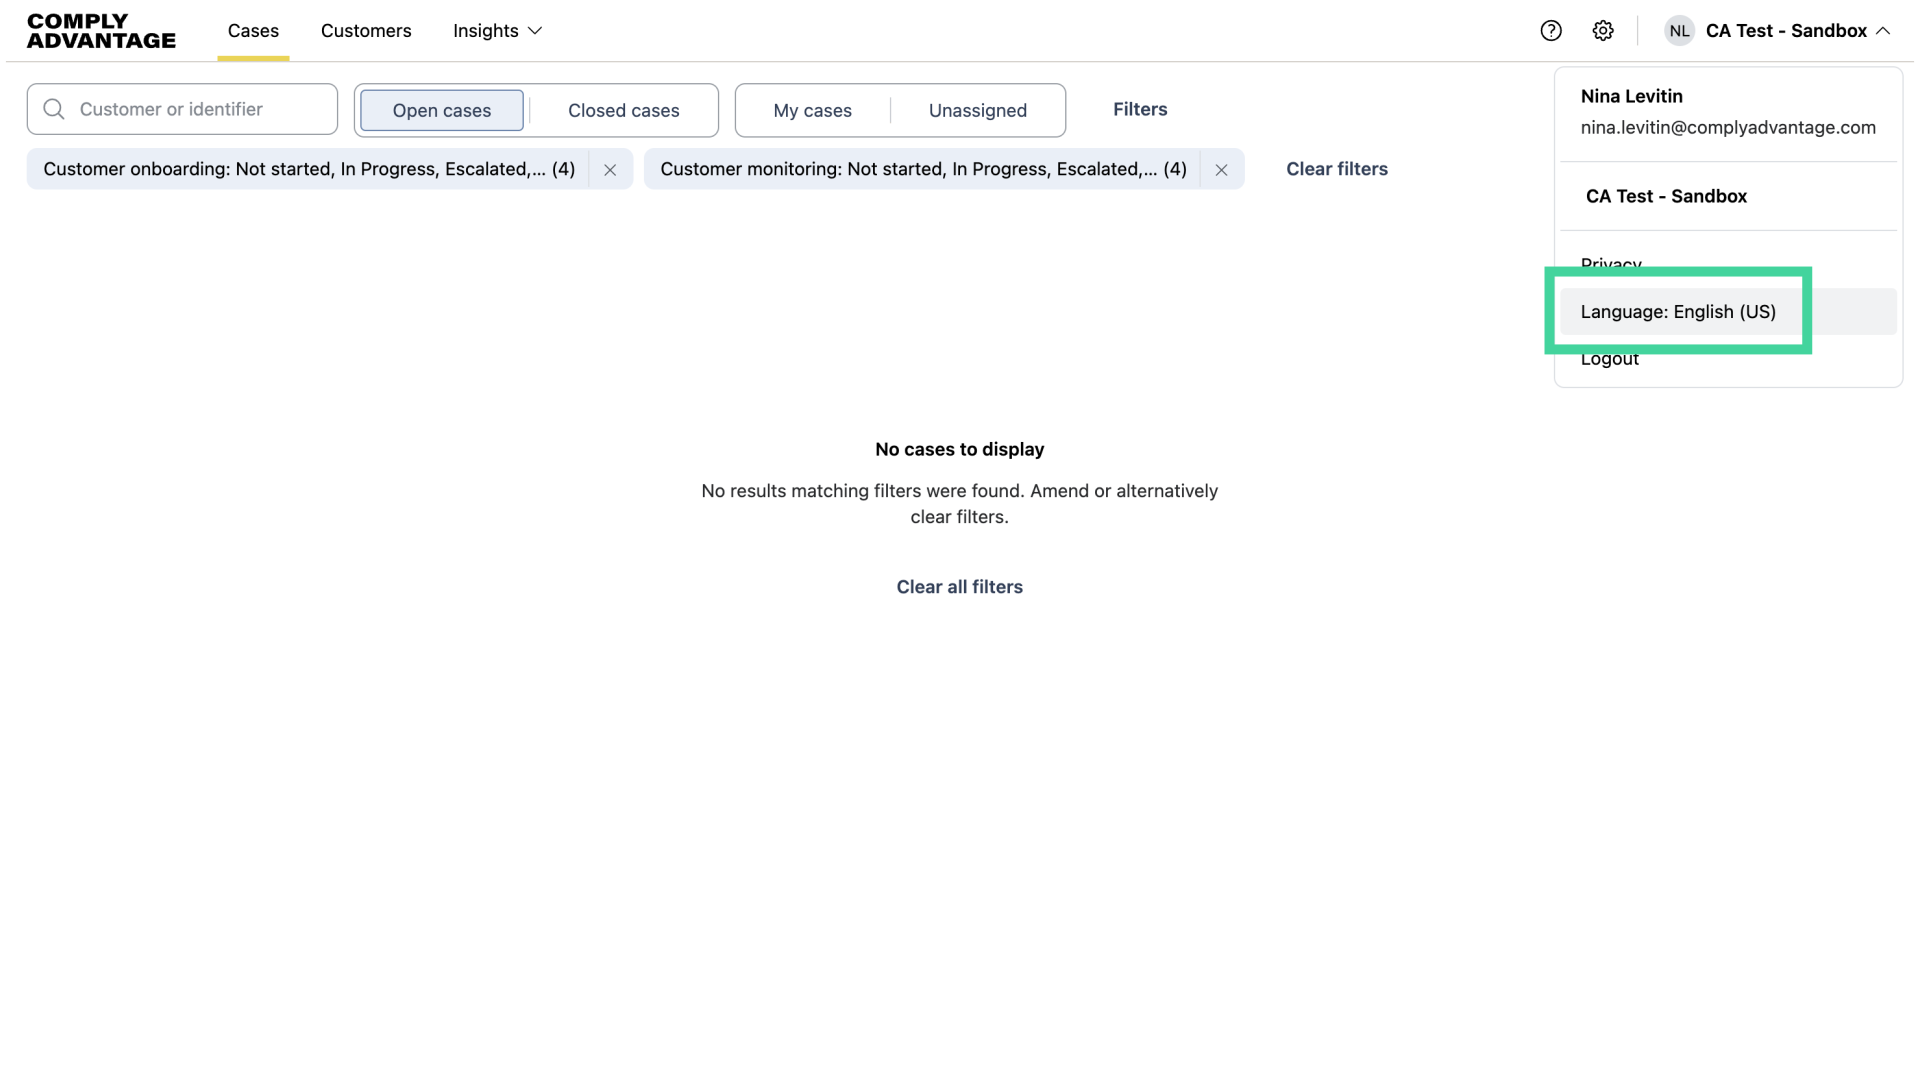The width and height of the screenshot is (1920, 1080).
Task: Toggle My cases filter
Action: coord(812,110)
